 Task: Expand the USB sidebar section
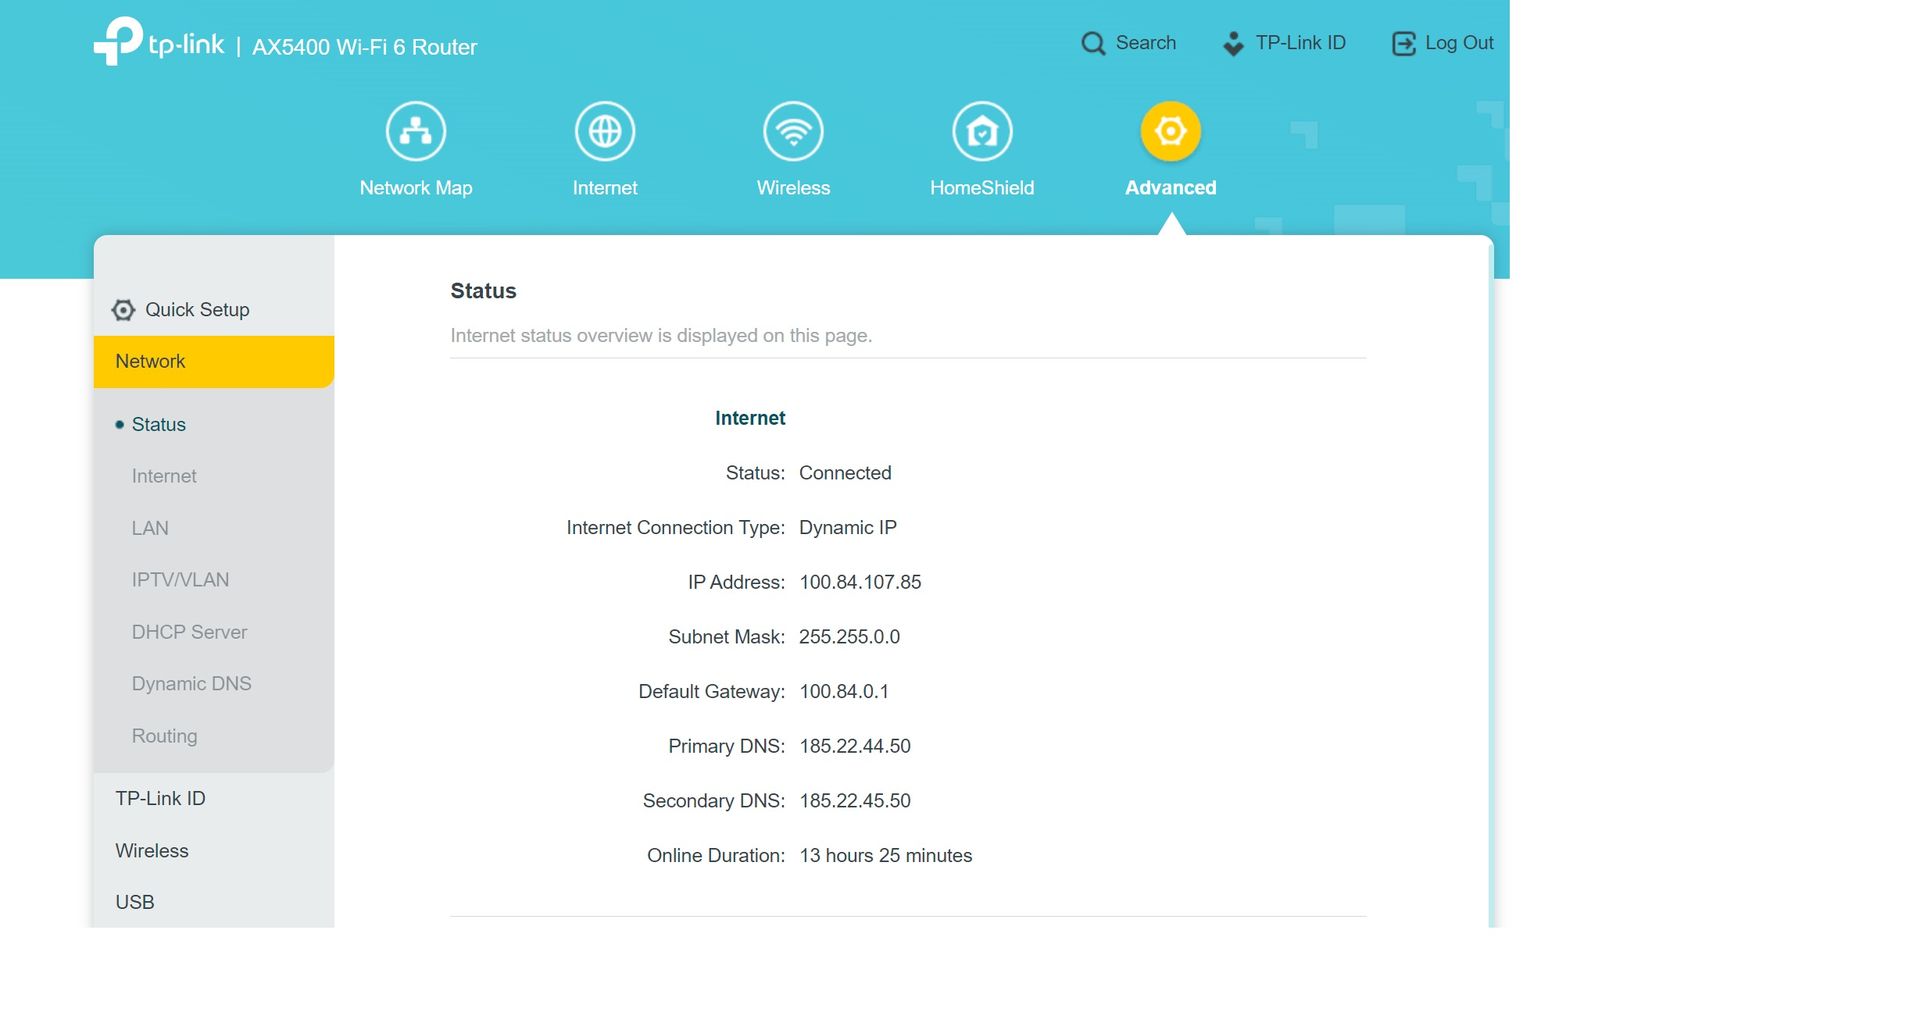coord(135,902)
